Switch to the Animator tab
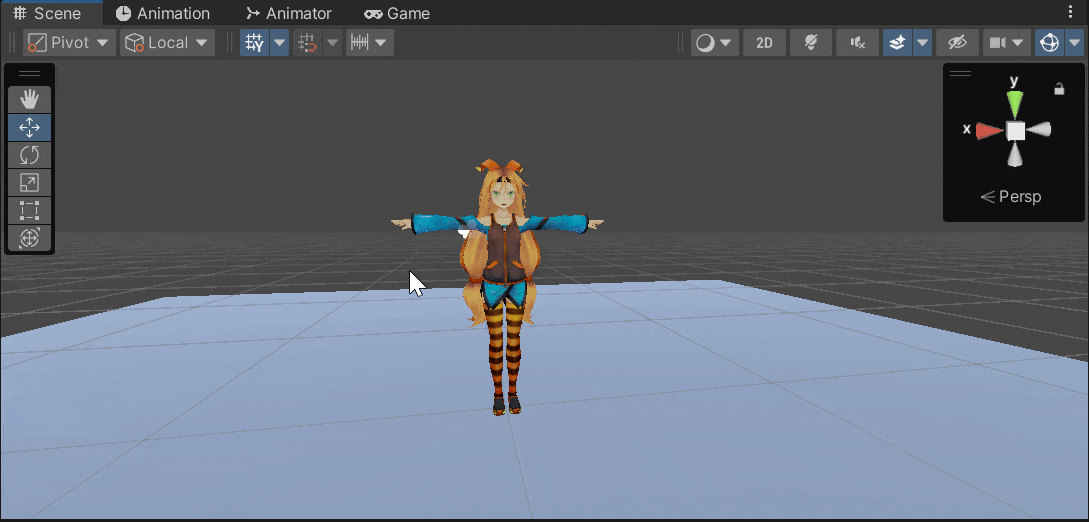The height and width of the screenshot is (522, 1089). tap(289, 13)
